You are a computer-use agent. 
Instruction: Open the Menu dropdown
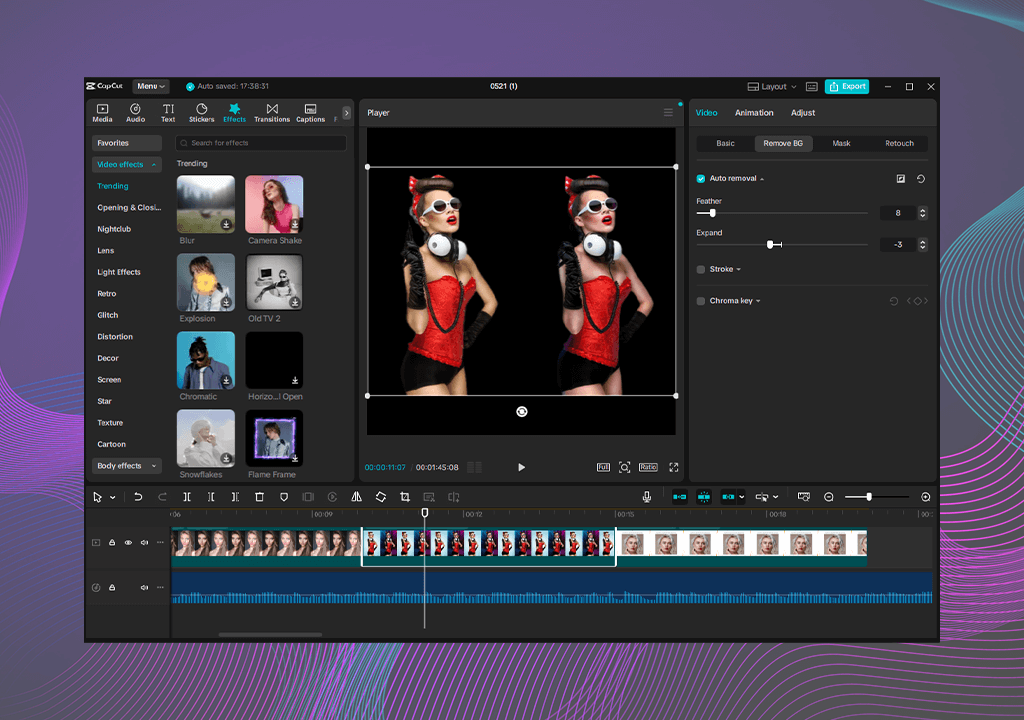(x=151, y=86)
